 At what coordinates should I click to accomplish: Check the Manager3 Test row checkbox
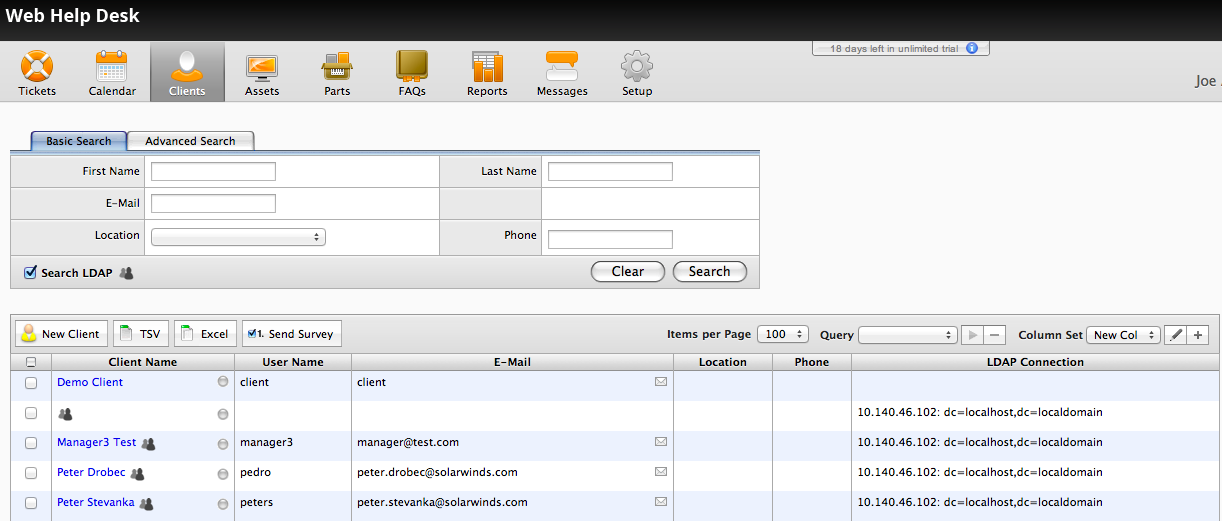tap(31, 443)
